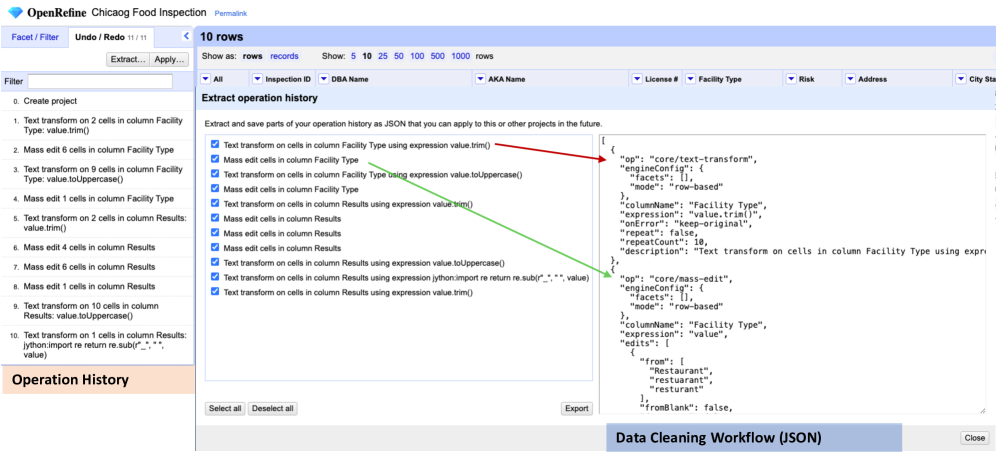Collapse the left panel with the arrow icon
Viewport: 997px width, 457px height.
186,37
